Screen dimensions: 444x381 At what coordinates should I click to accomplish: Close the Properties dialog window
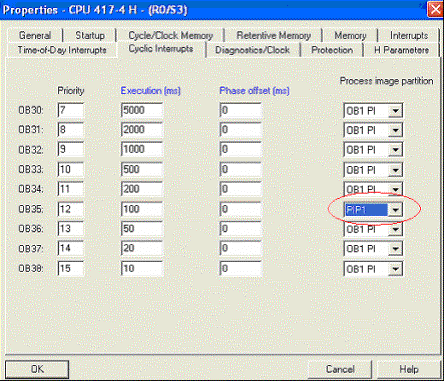click(x=435, y=10)
